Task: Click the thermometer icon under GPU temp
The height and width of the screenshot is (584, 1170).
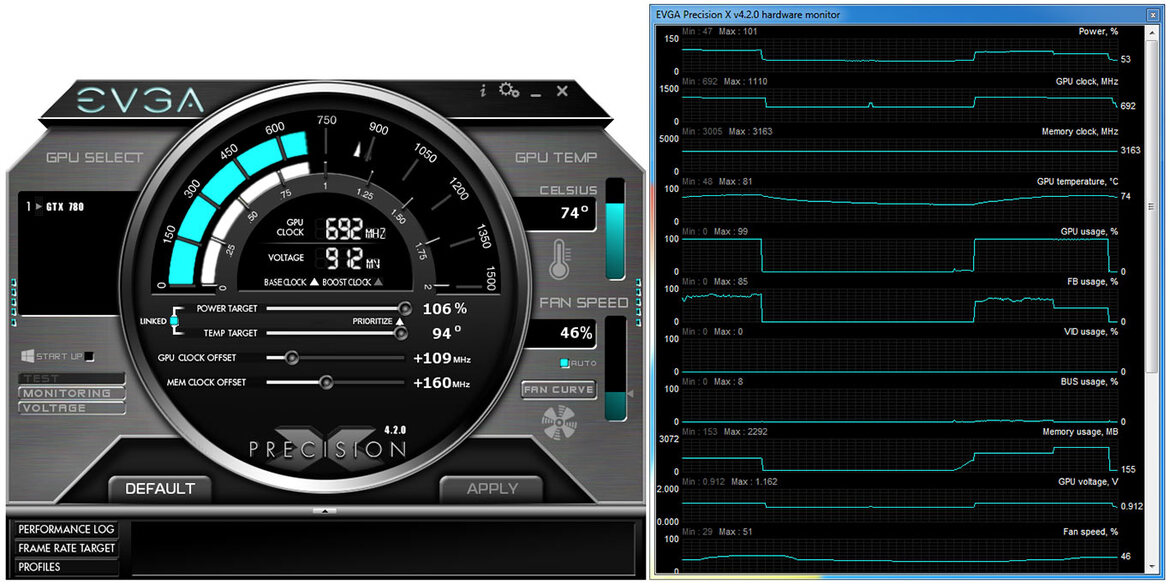Action: [x=557, y=258]
